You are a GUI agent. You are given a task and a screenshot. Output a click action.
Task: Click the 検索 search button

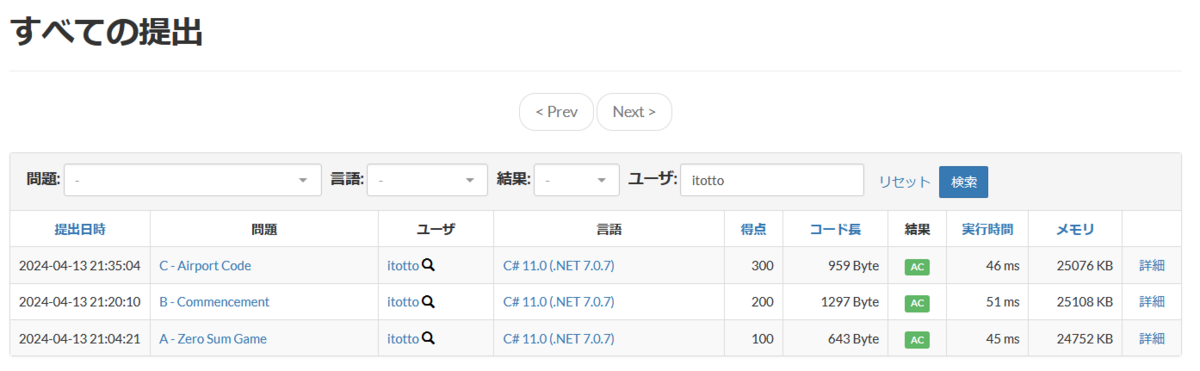(963, 182)
